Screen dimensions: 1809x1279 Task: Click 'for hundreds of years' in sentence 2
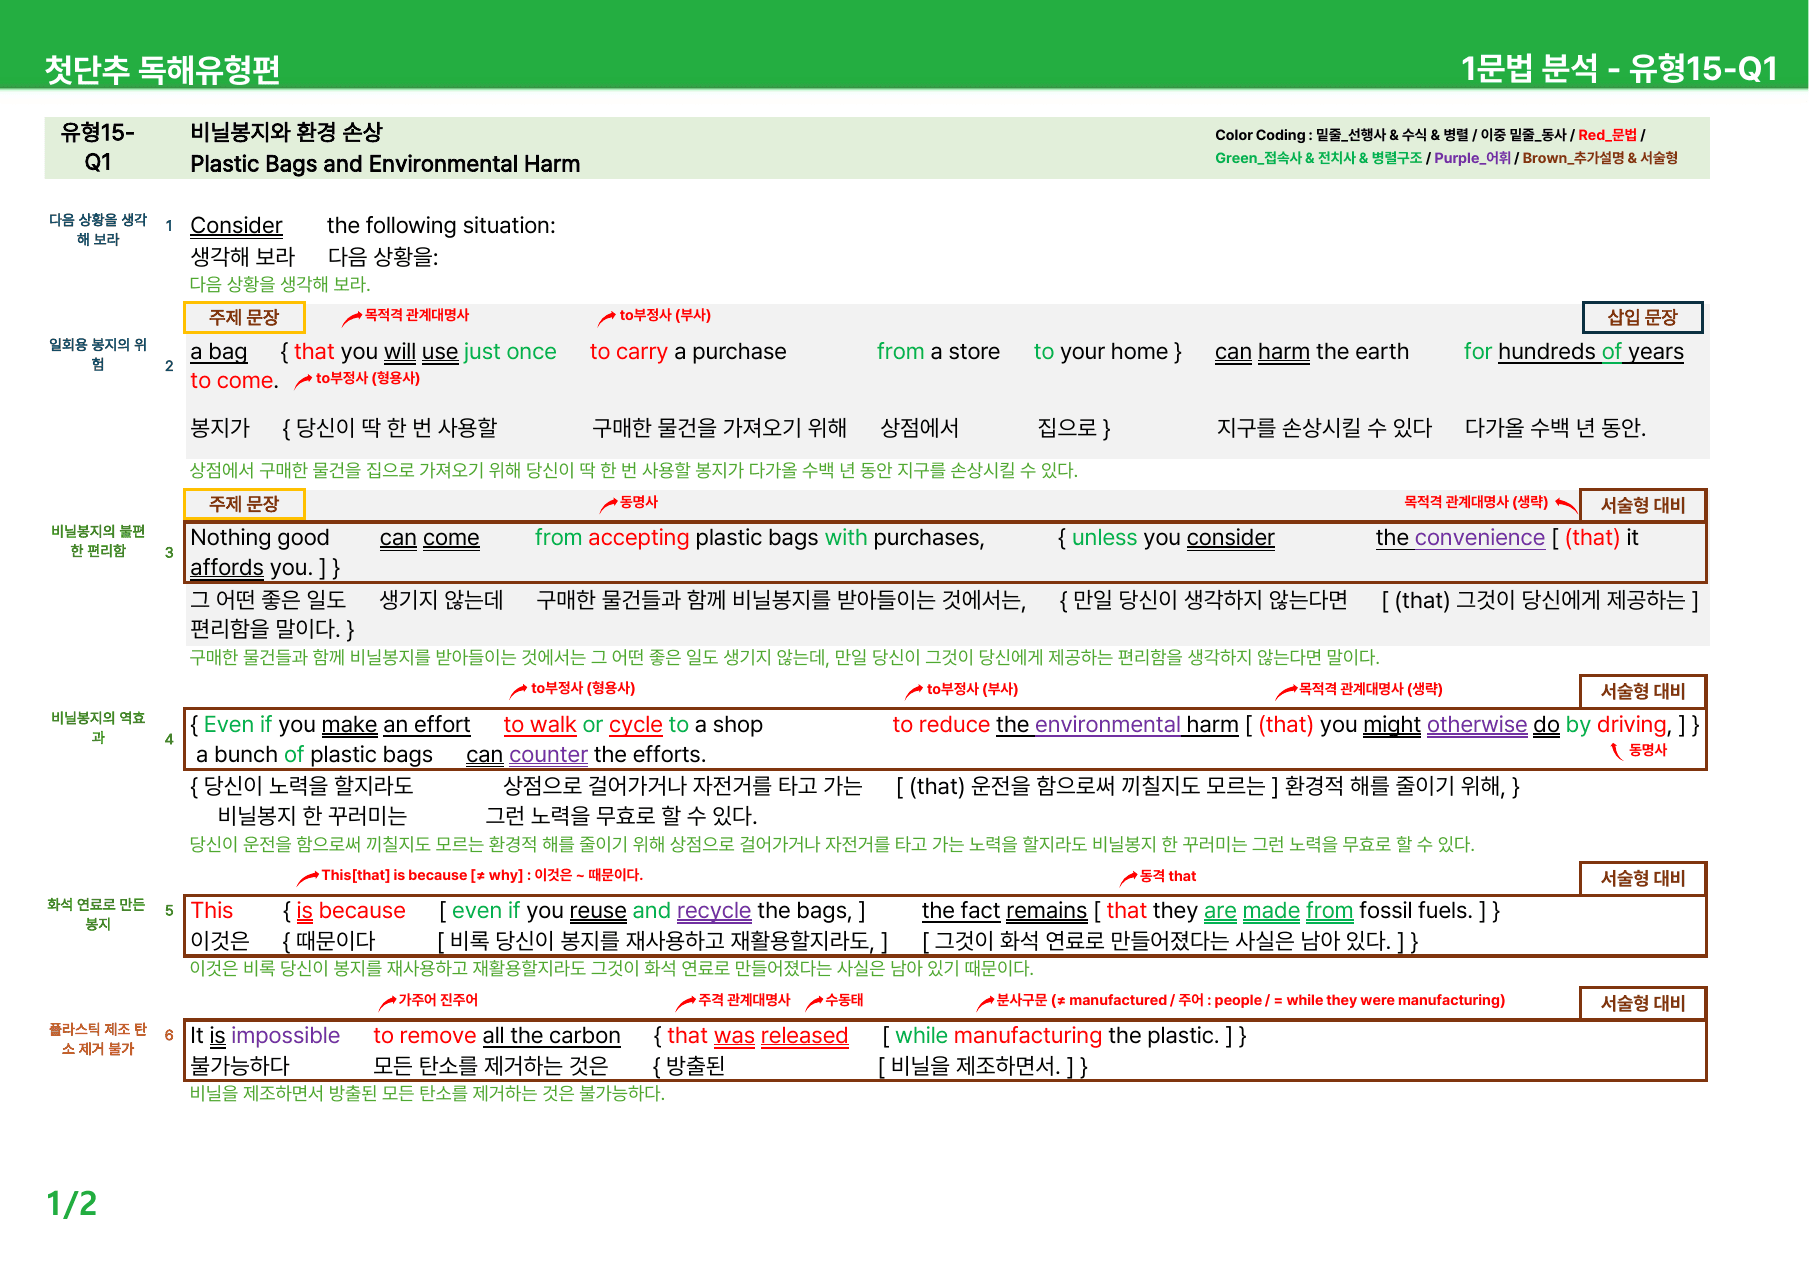(x=1574, y=352)
